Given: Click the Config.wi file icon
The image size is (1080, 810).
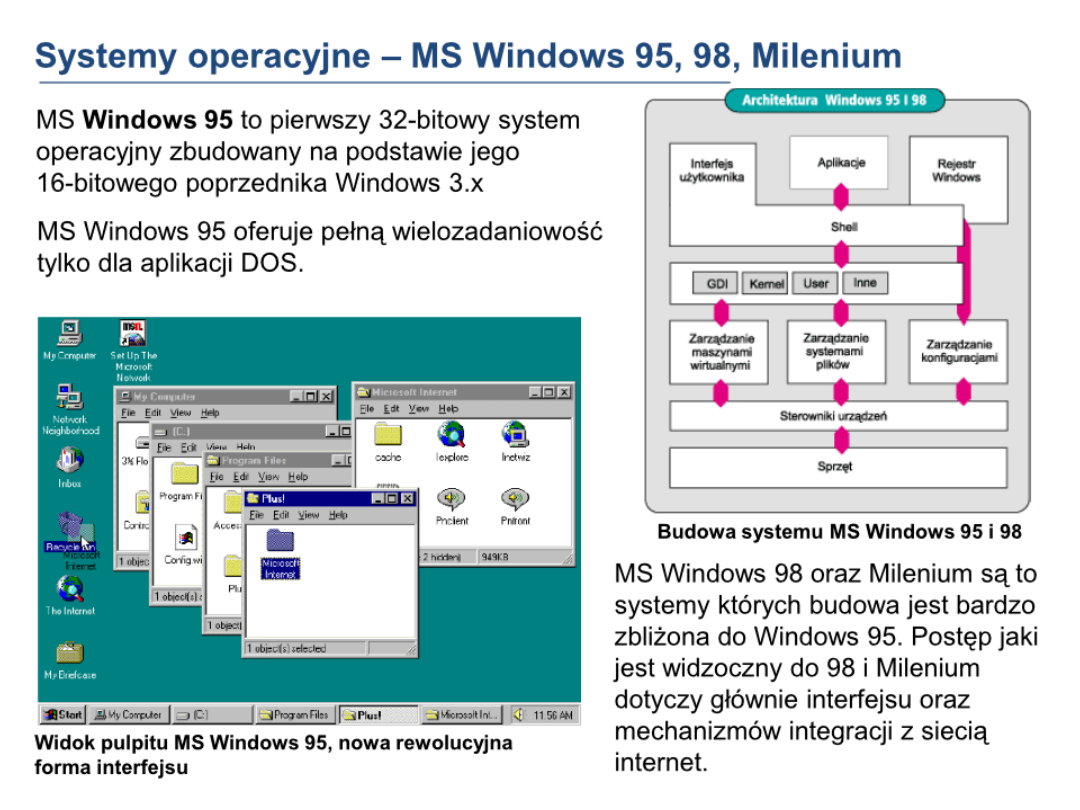Looking at the screenshot, I should [185, 536].
